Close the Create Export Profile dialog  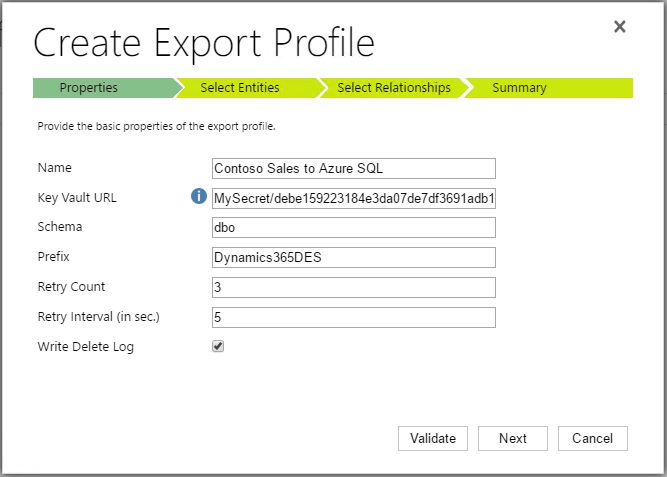[x=620, y=27]
